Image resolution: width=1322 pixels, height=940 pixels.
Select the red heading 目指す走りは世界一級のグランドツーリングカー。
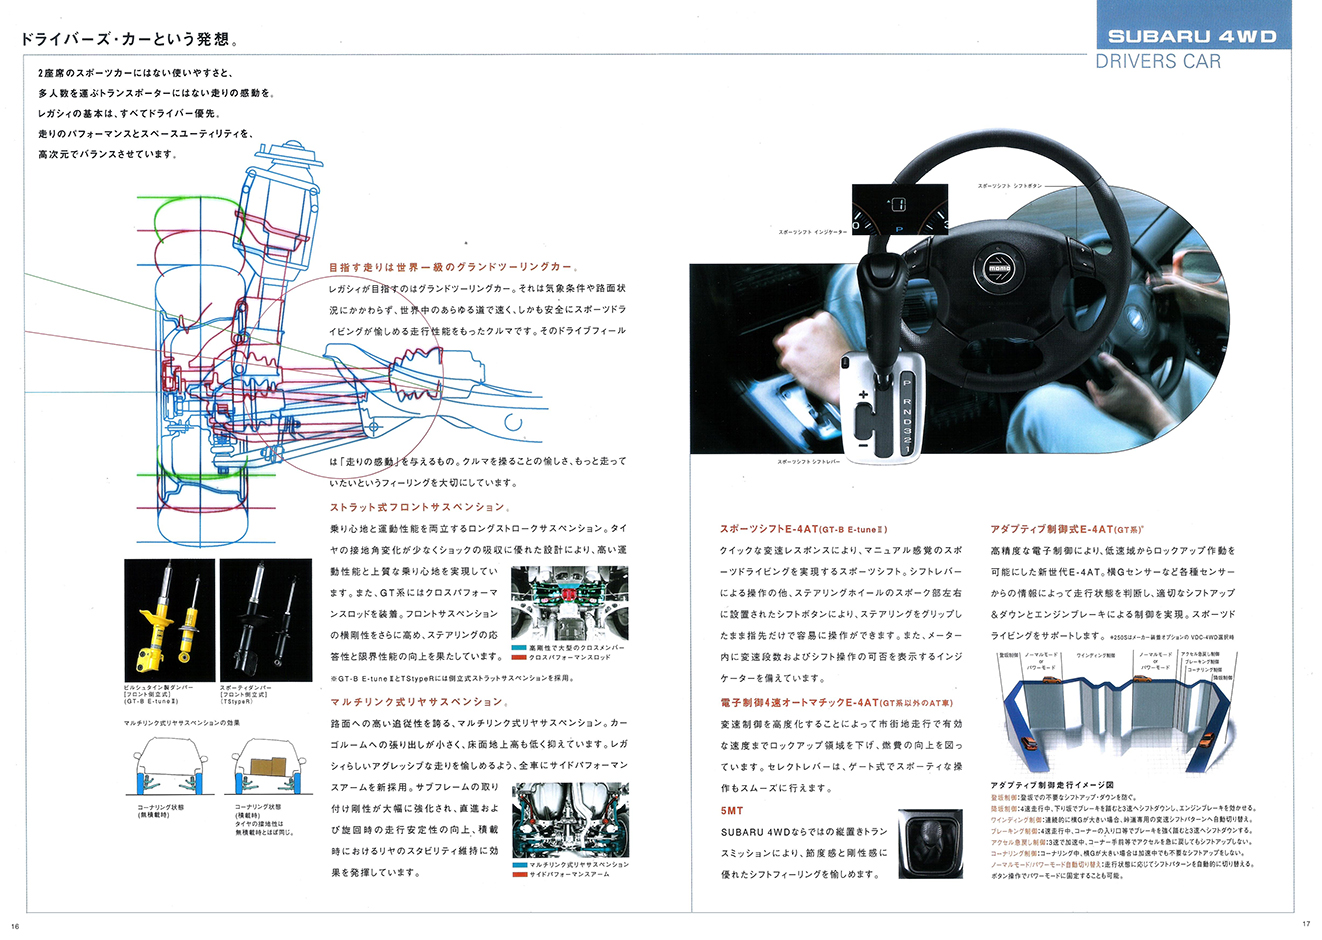pyautogui.click(x=453, y=267)
